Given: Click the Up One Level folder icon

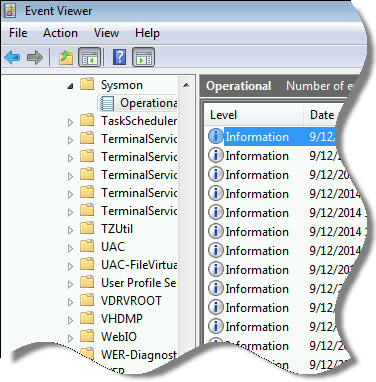Looking at the screenshot, I should pos(66,57).
